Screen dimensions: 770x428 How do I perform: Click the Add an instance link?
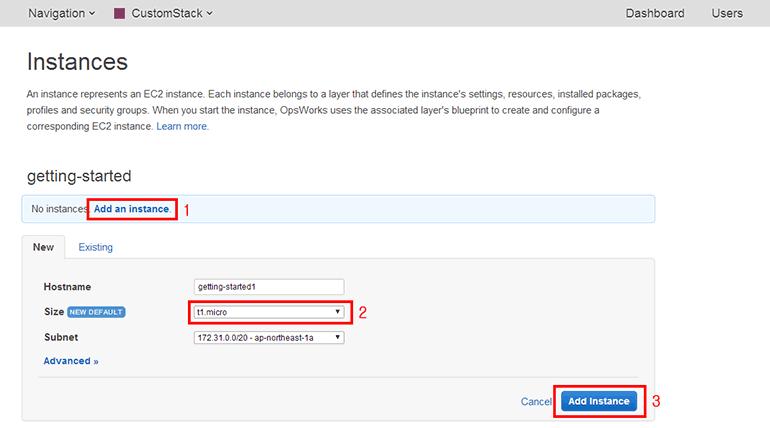[x=131, y=209]
